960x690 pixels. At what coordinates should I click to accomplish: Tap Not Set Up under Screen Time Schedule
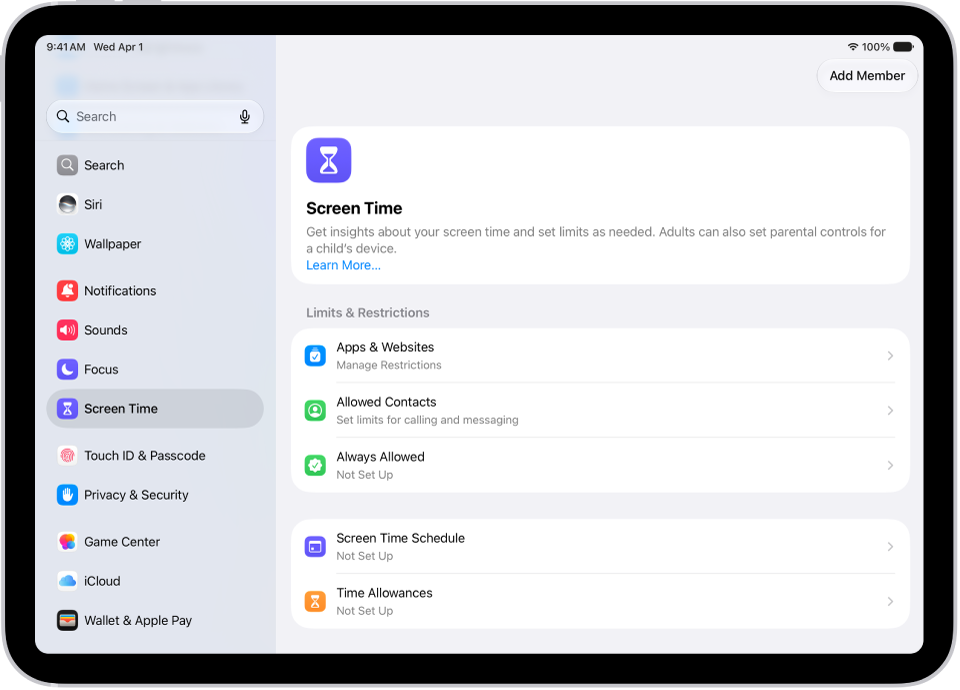[x=365, y=556]
